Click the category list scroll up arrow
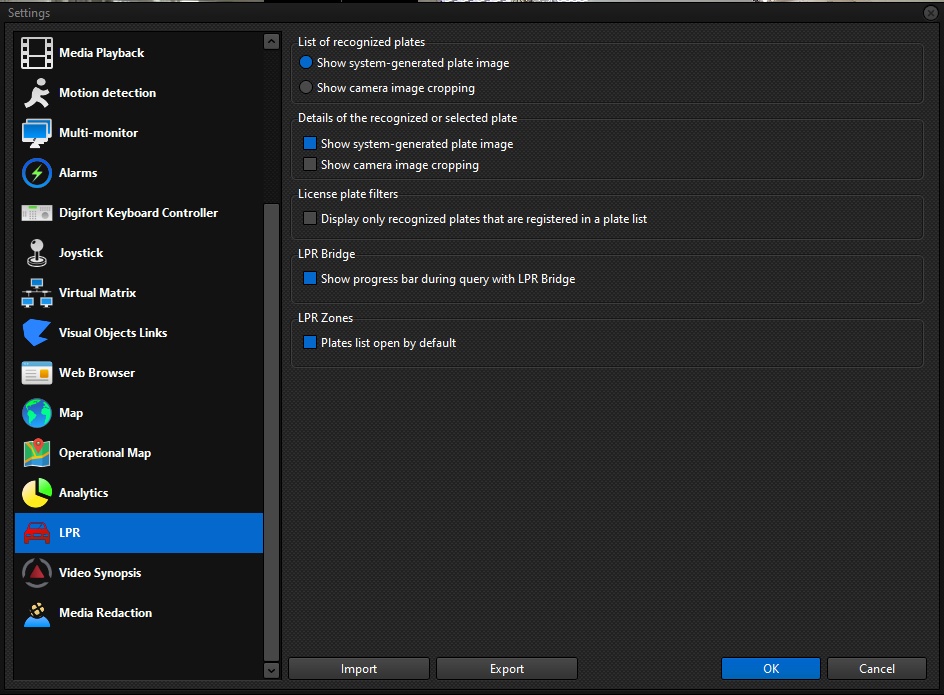 click(272, 42)
